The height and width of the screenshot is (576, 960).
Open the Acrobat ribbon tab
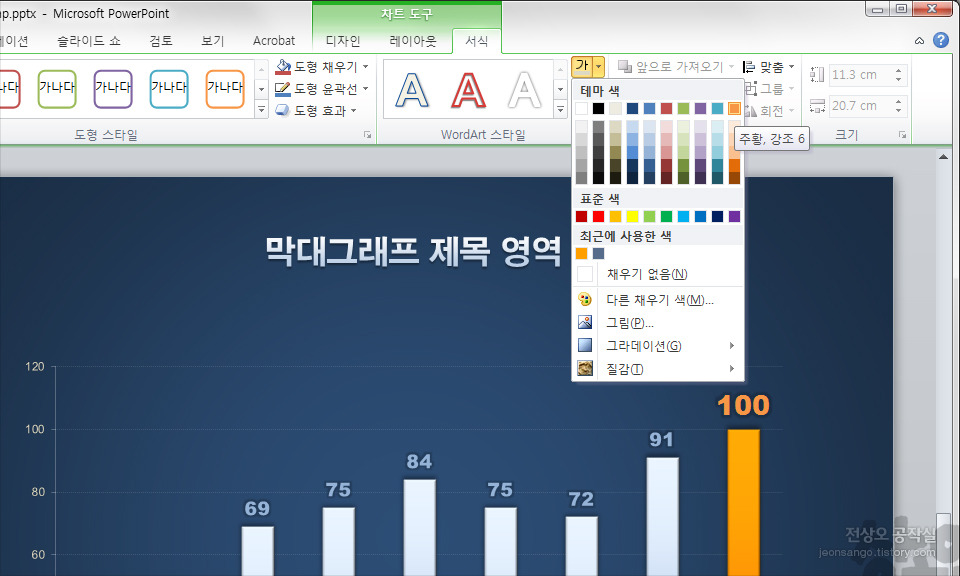274,41
